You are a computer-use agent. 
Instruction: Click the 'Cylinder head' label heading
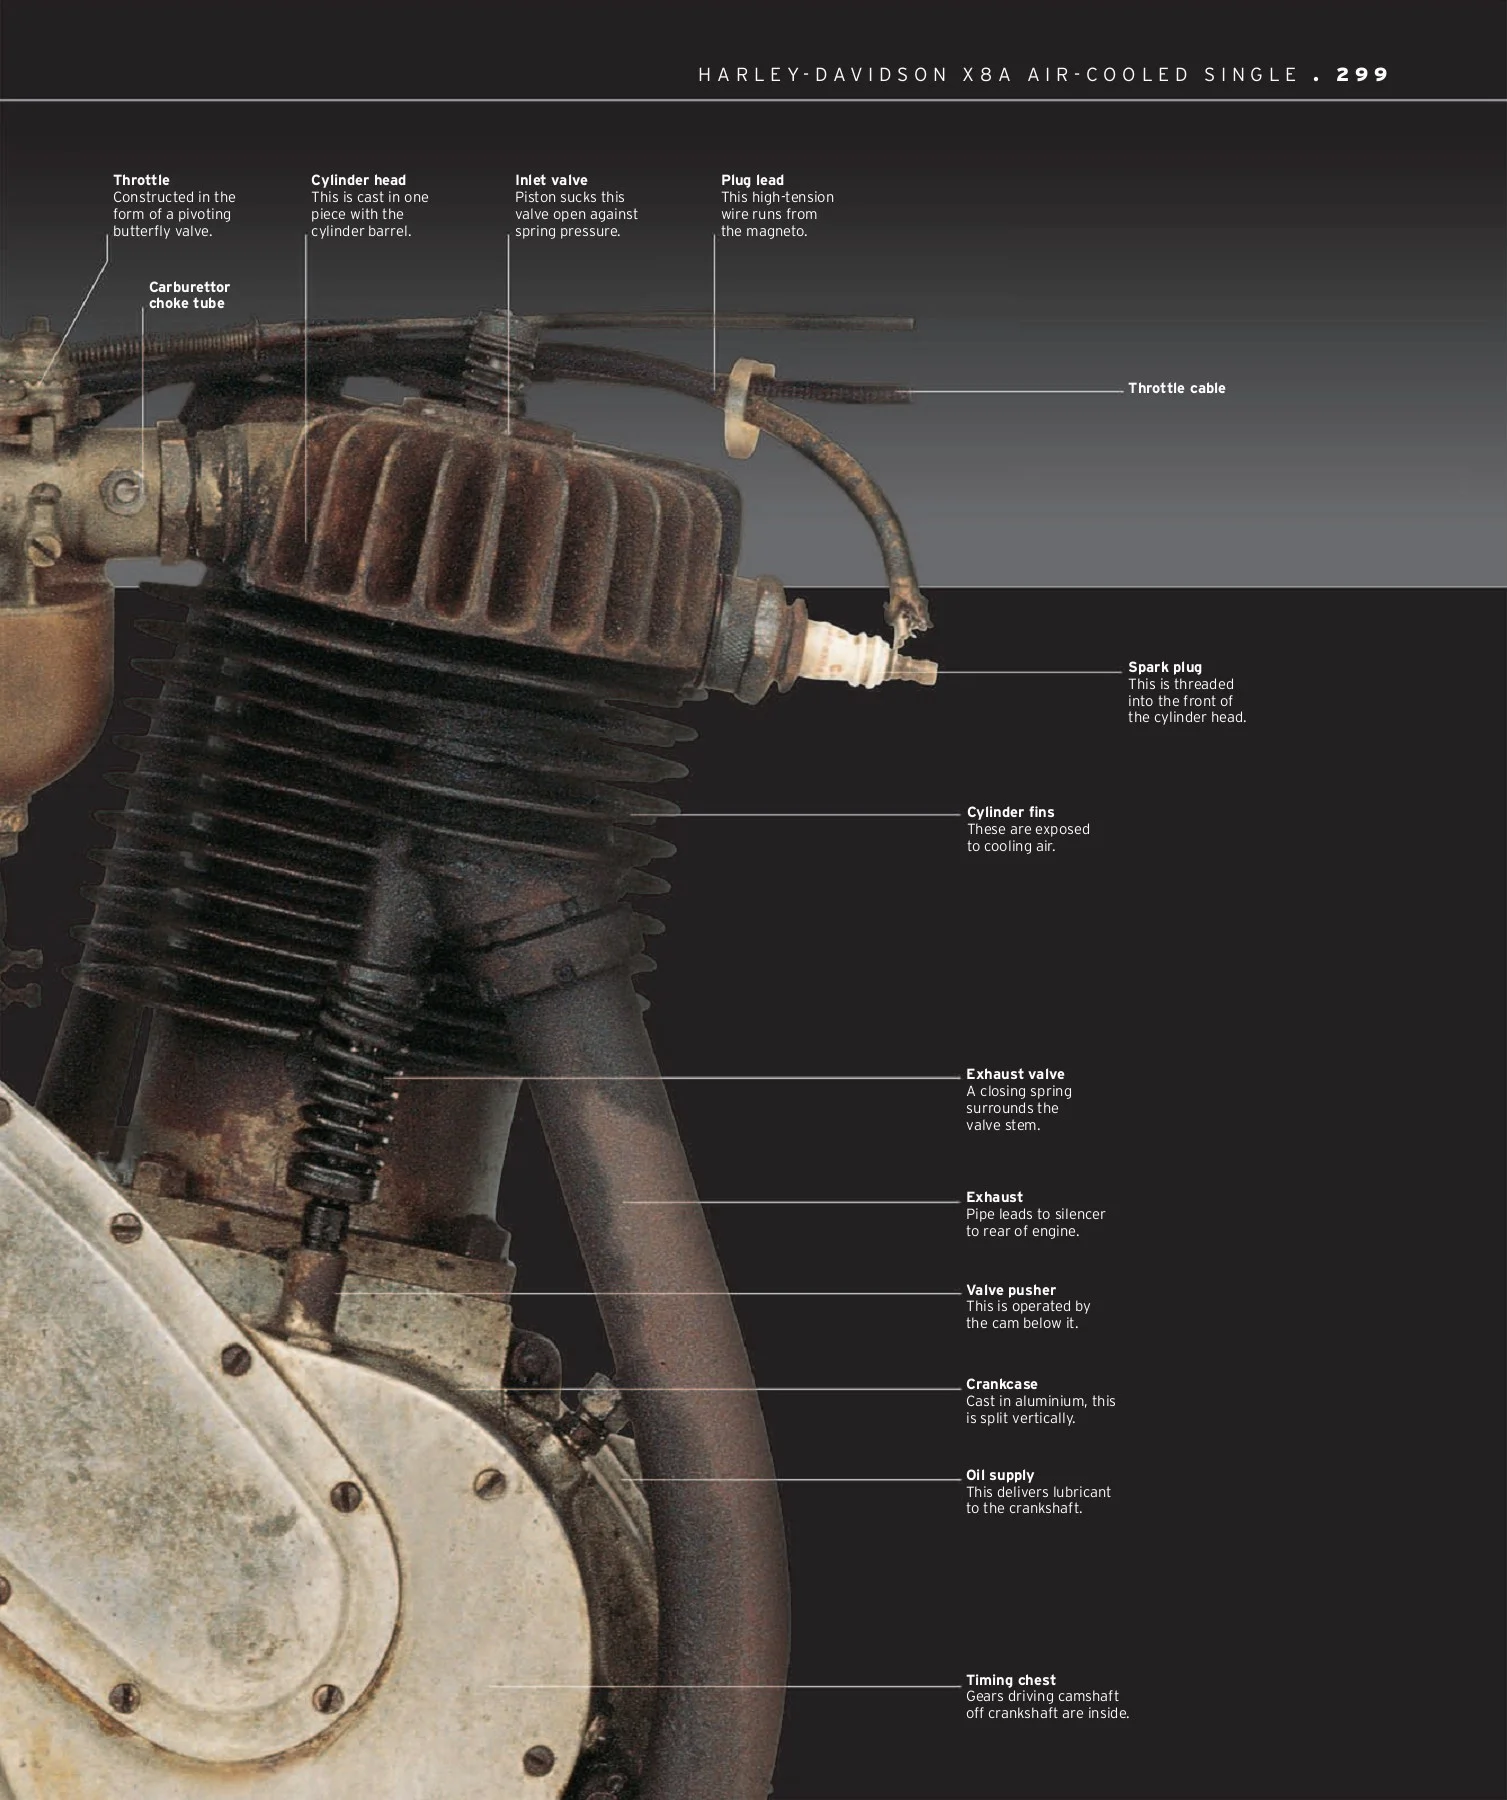pyautogui.click(x=358, y=180)
